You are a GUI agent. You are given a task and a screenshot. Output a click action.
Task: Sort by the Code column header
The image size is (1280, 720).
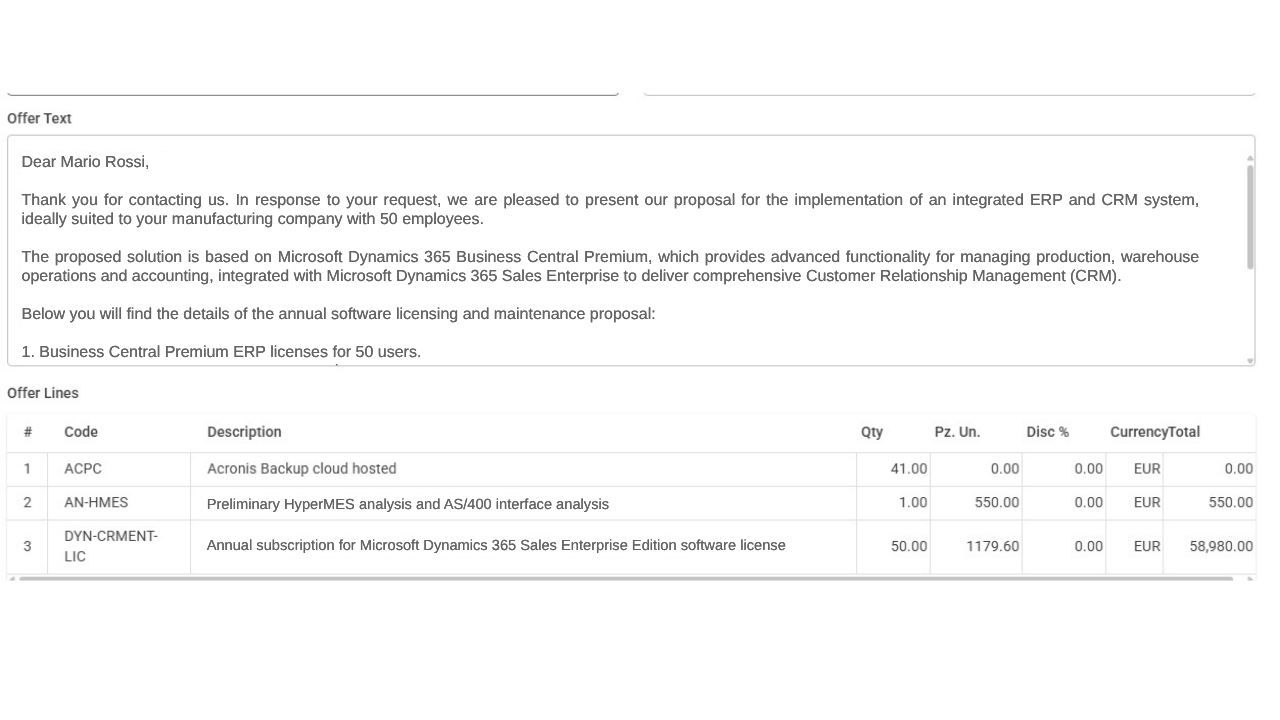click(x=81, y=432)
